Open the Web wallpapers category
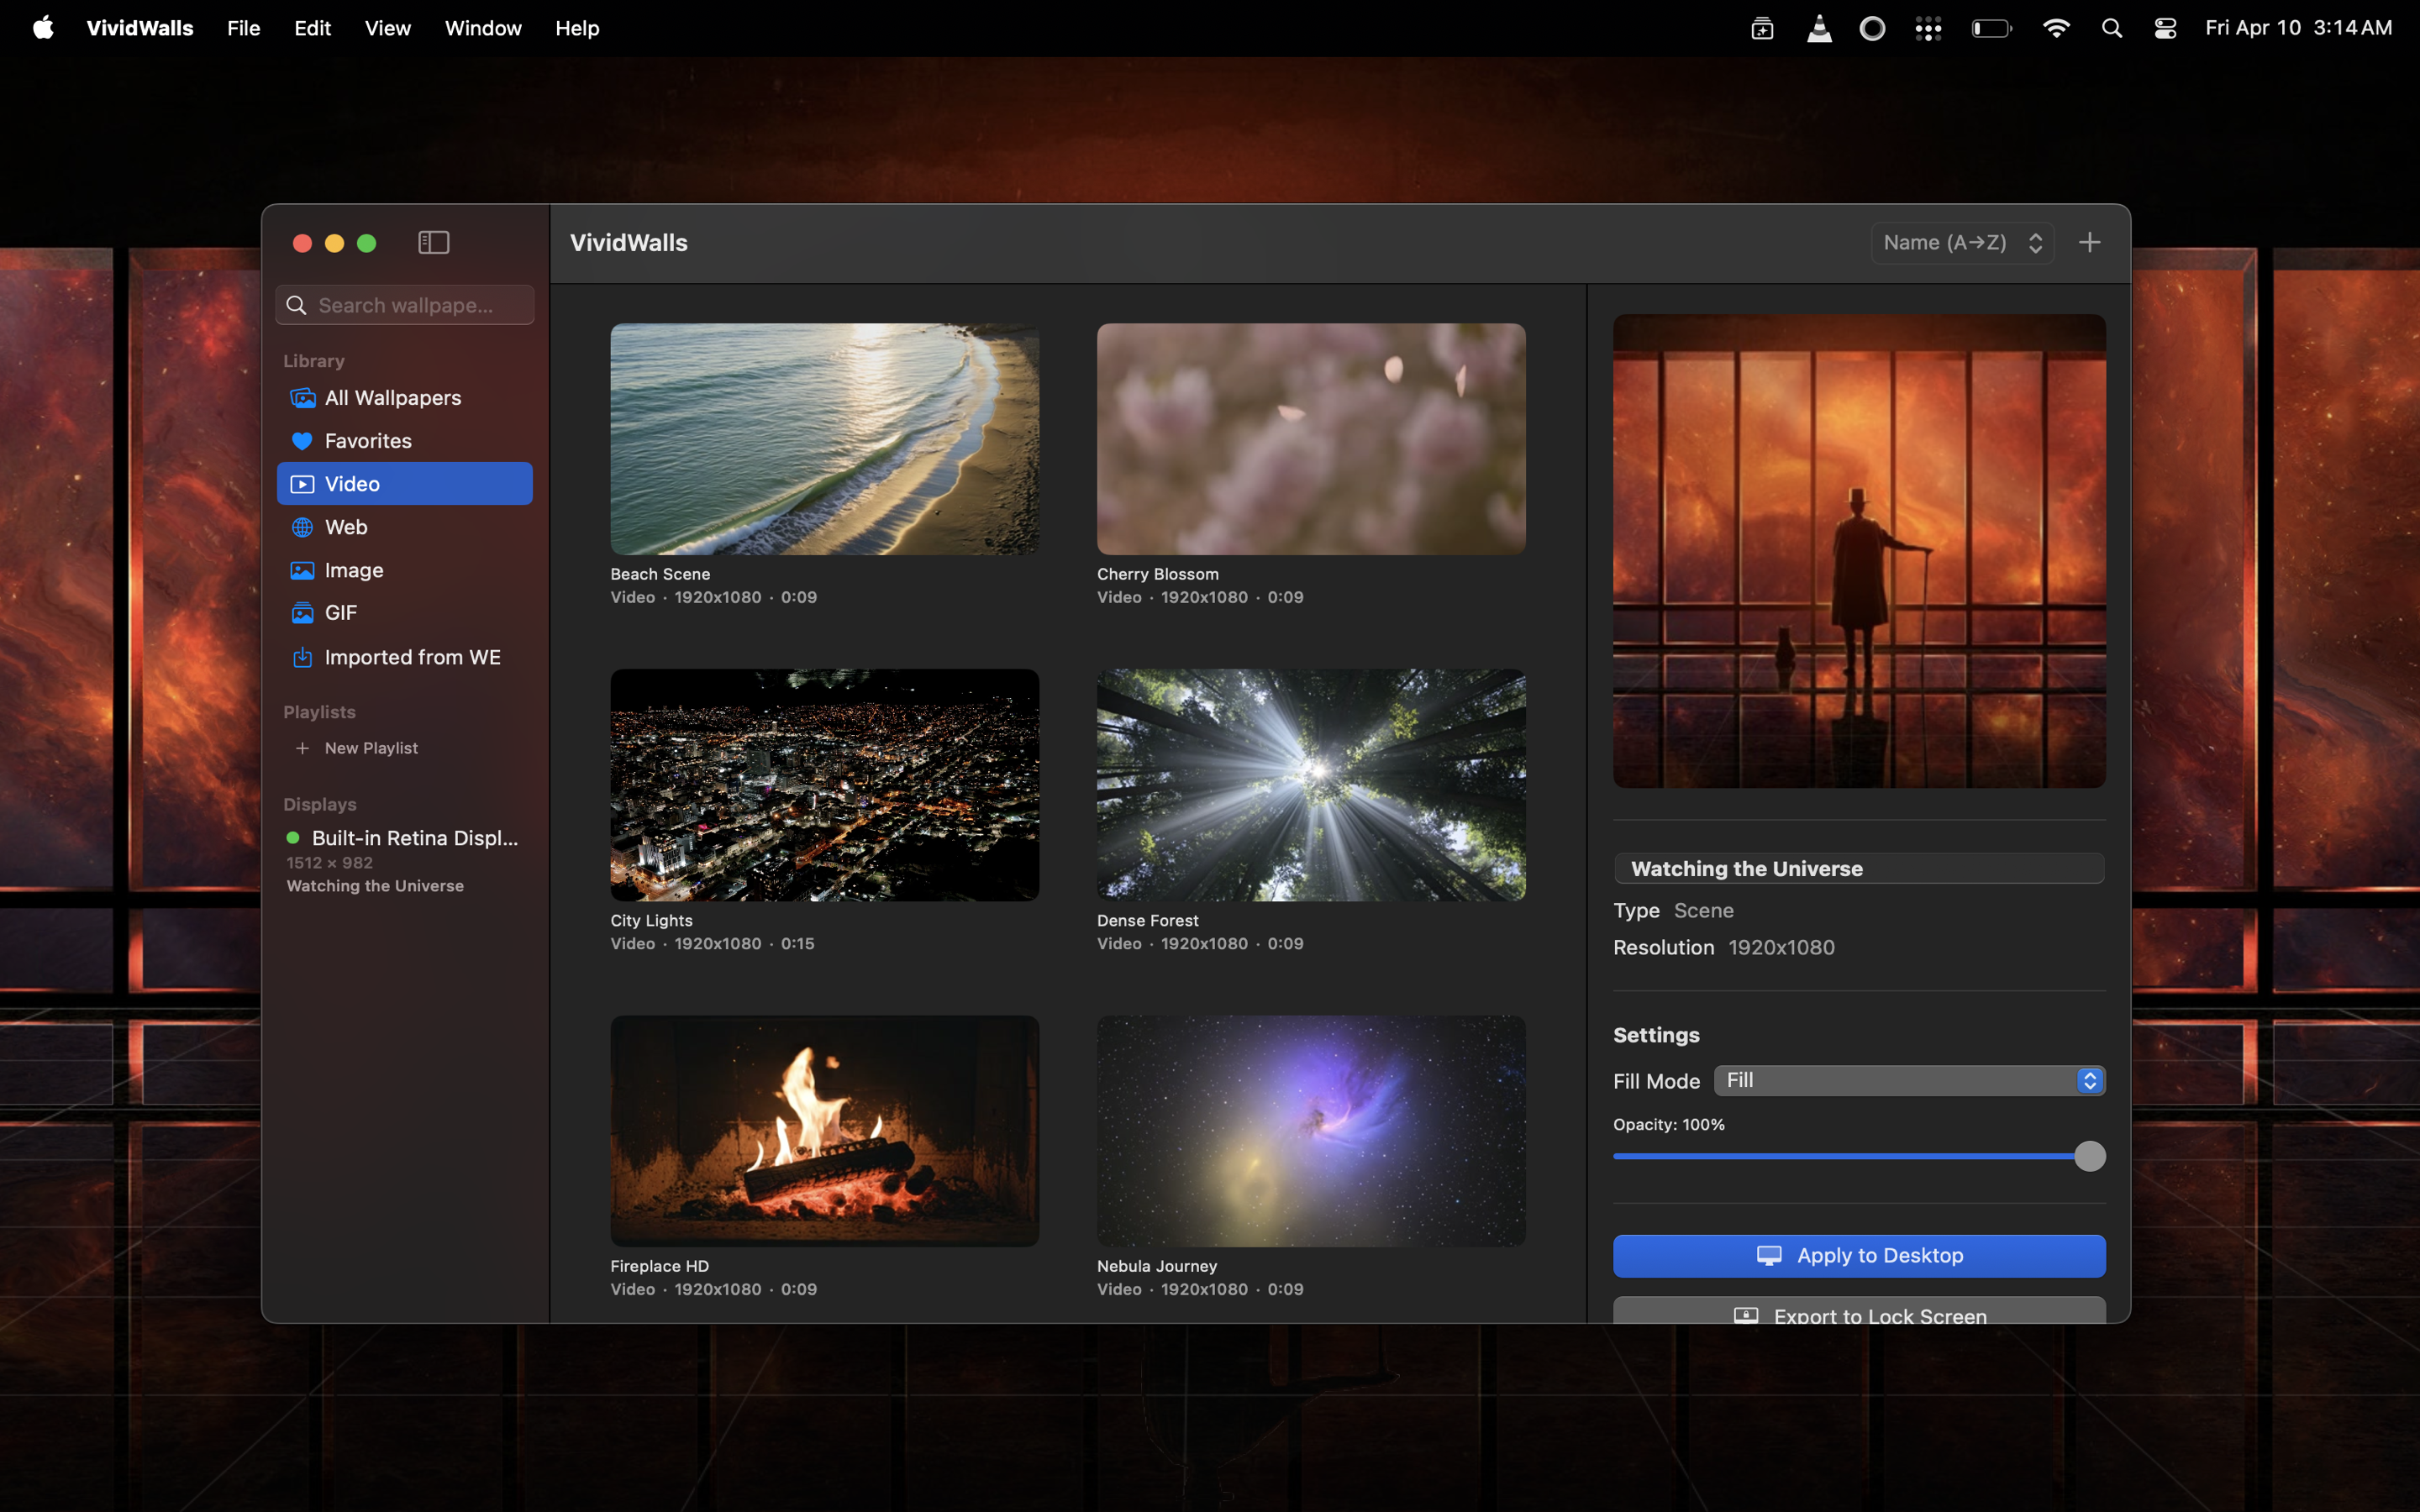2420x1512 pixels. (405, 527)
